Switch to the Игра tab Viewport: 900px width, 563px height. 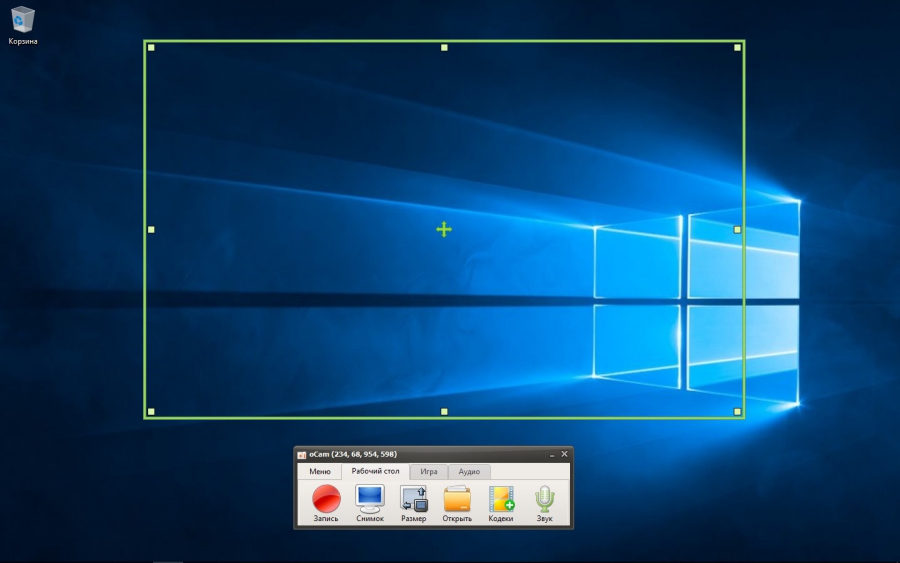click(x=428, y=472)
